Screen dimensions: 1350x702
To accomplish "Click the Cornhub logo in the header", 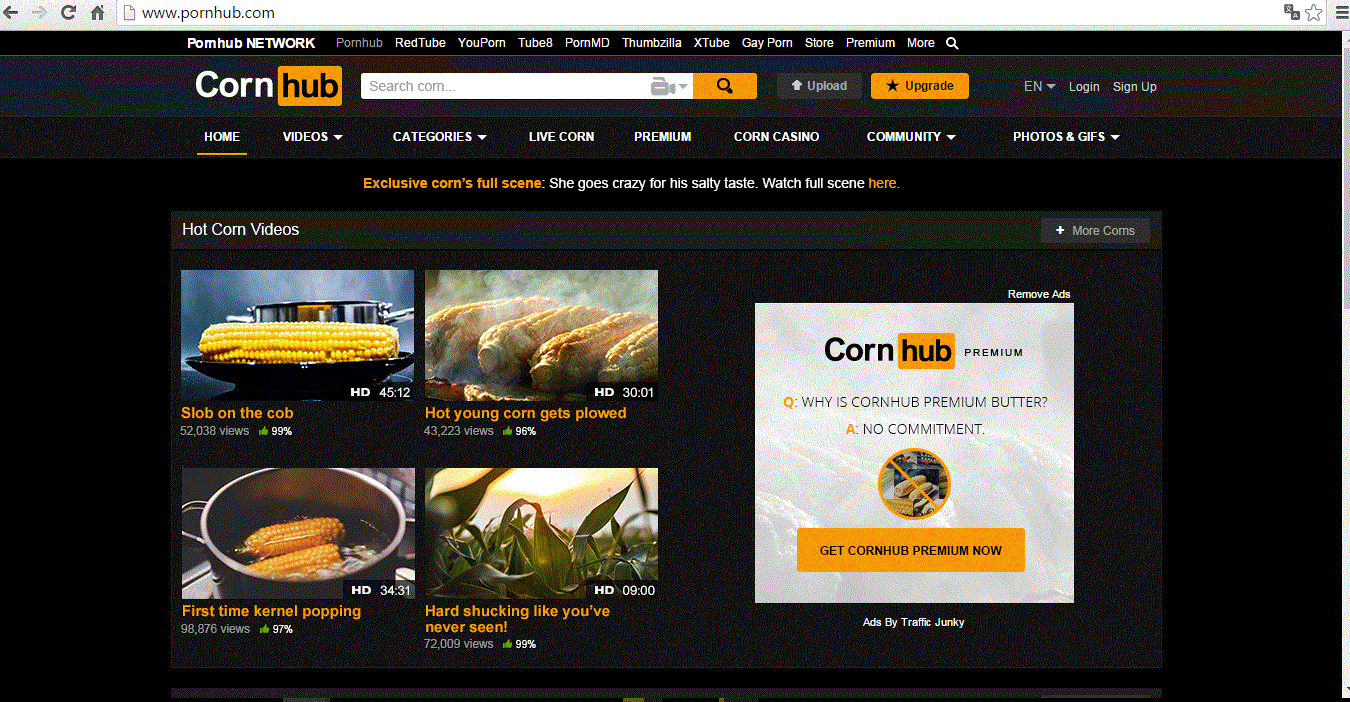I will [268, 86].
